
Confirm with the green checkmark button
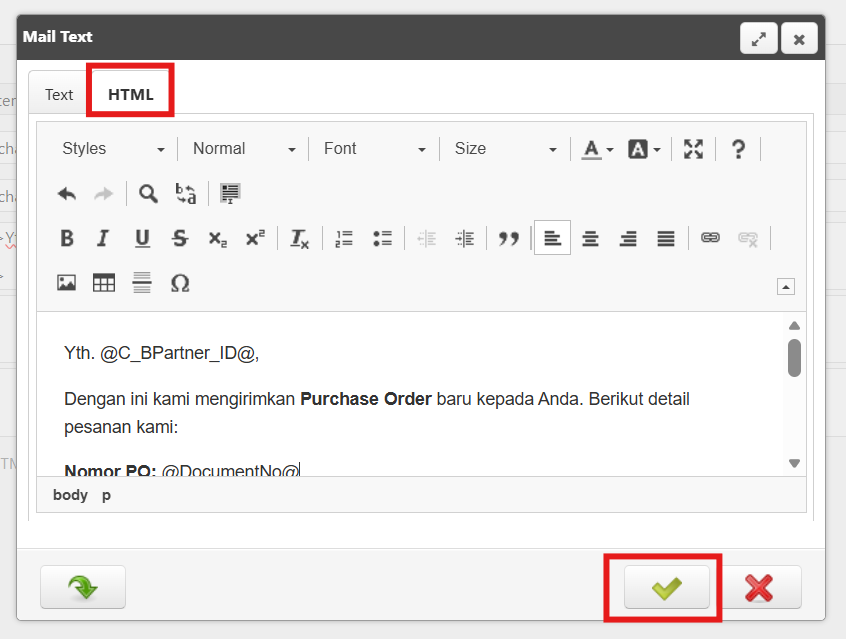666,587
